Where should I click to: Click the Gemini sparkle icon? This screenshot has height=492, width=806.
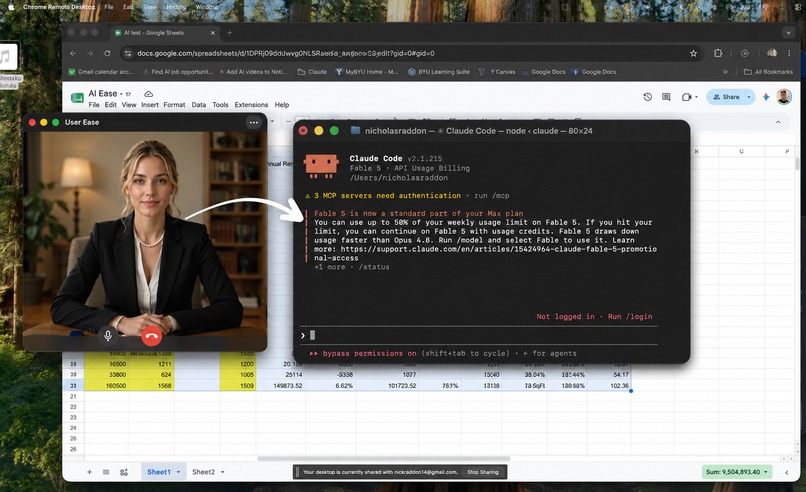click(x=766, y=97)
